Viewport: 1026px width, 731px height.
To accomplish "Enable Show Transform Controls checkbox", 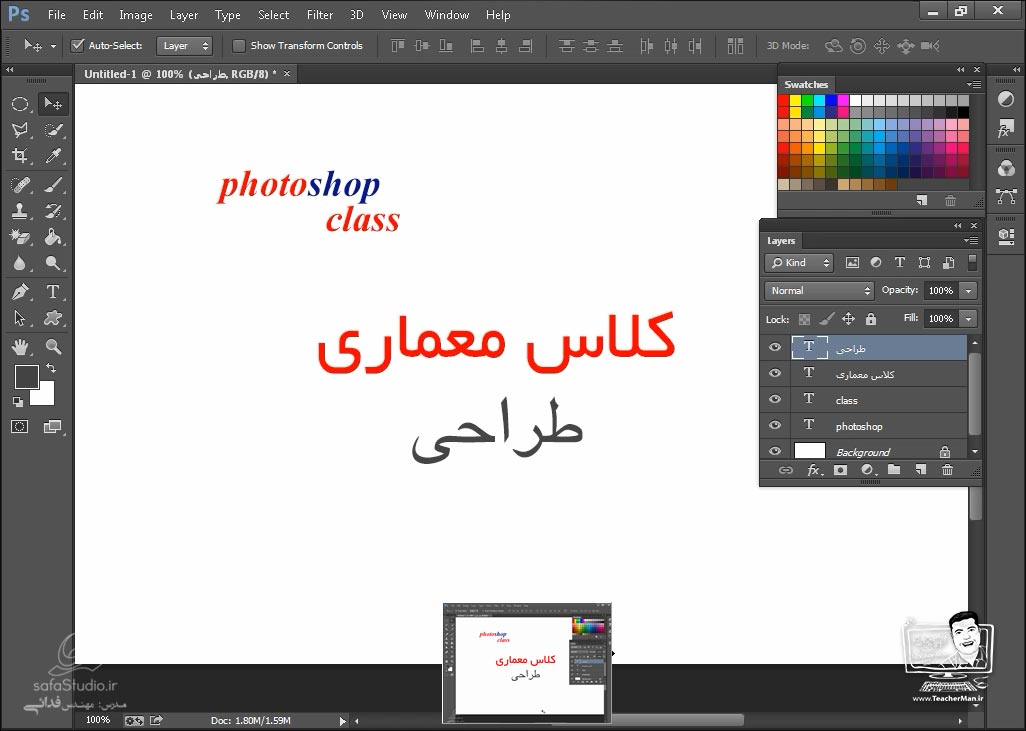I will tap(239, 45).
